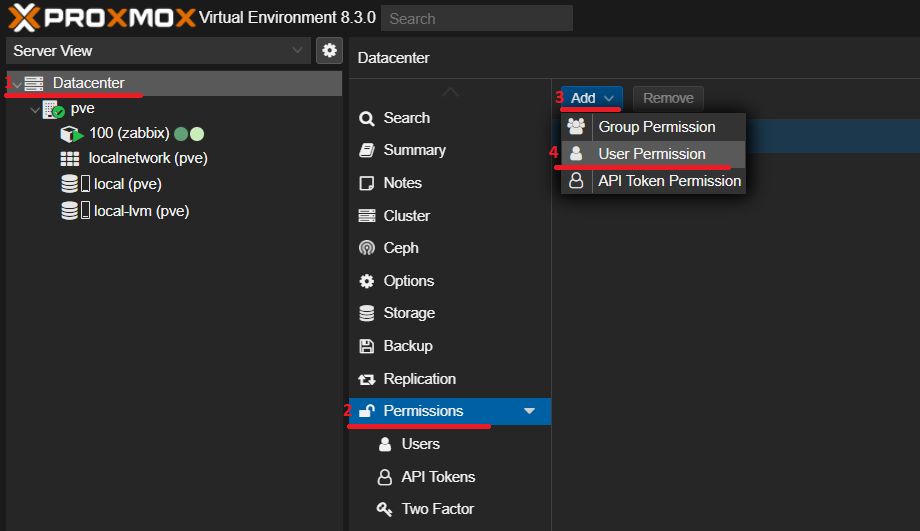Open the Server View settings gear

click(329, 50)
